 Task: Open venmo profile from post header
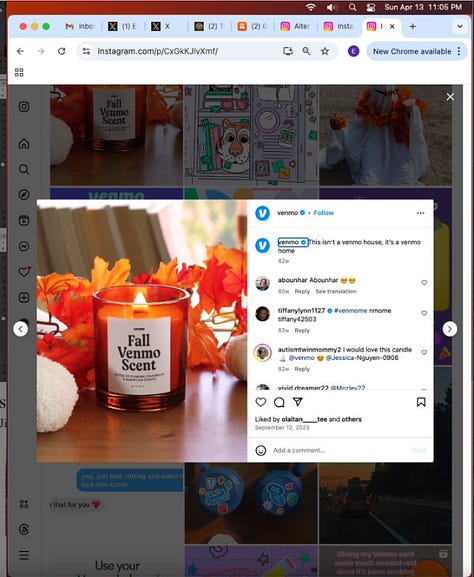pyautogui.click(x=287, y=213)
